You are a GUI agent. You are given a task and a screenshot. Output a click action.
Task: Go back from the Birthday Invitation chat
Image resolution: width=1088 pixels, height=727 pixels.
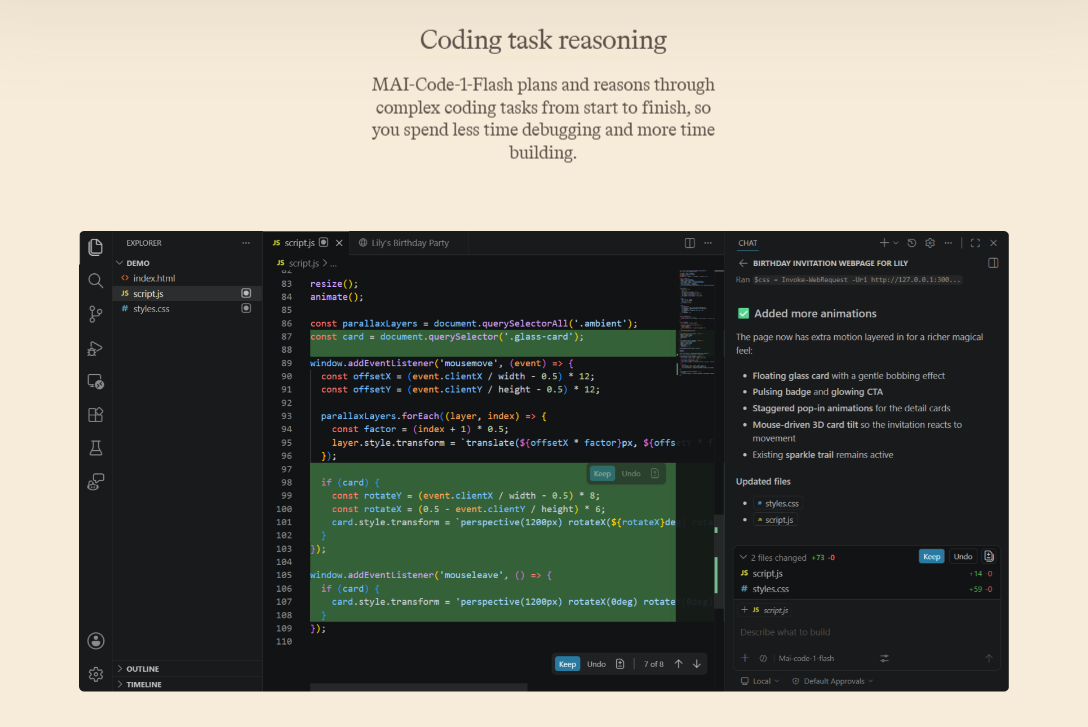click(743, 263)
